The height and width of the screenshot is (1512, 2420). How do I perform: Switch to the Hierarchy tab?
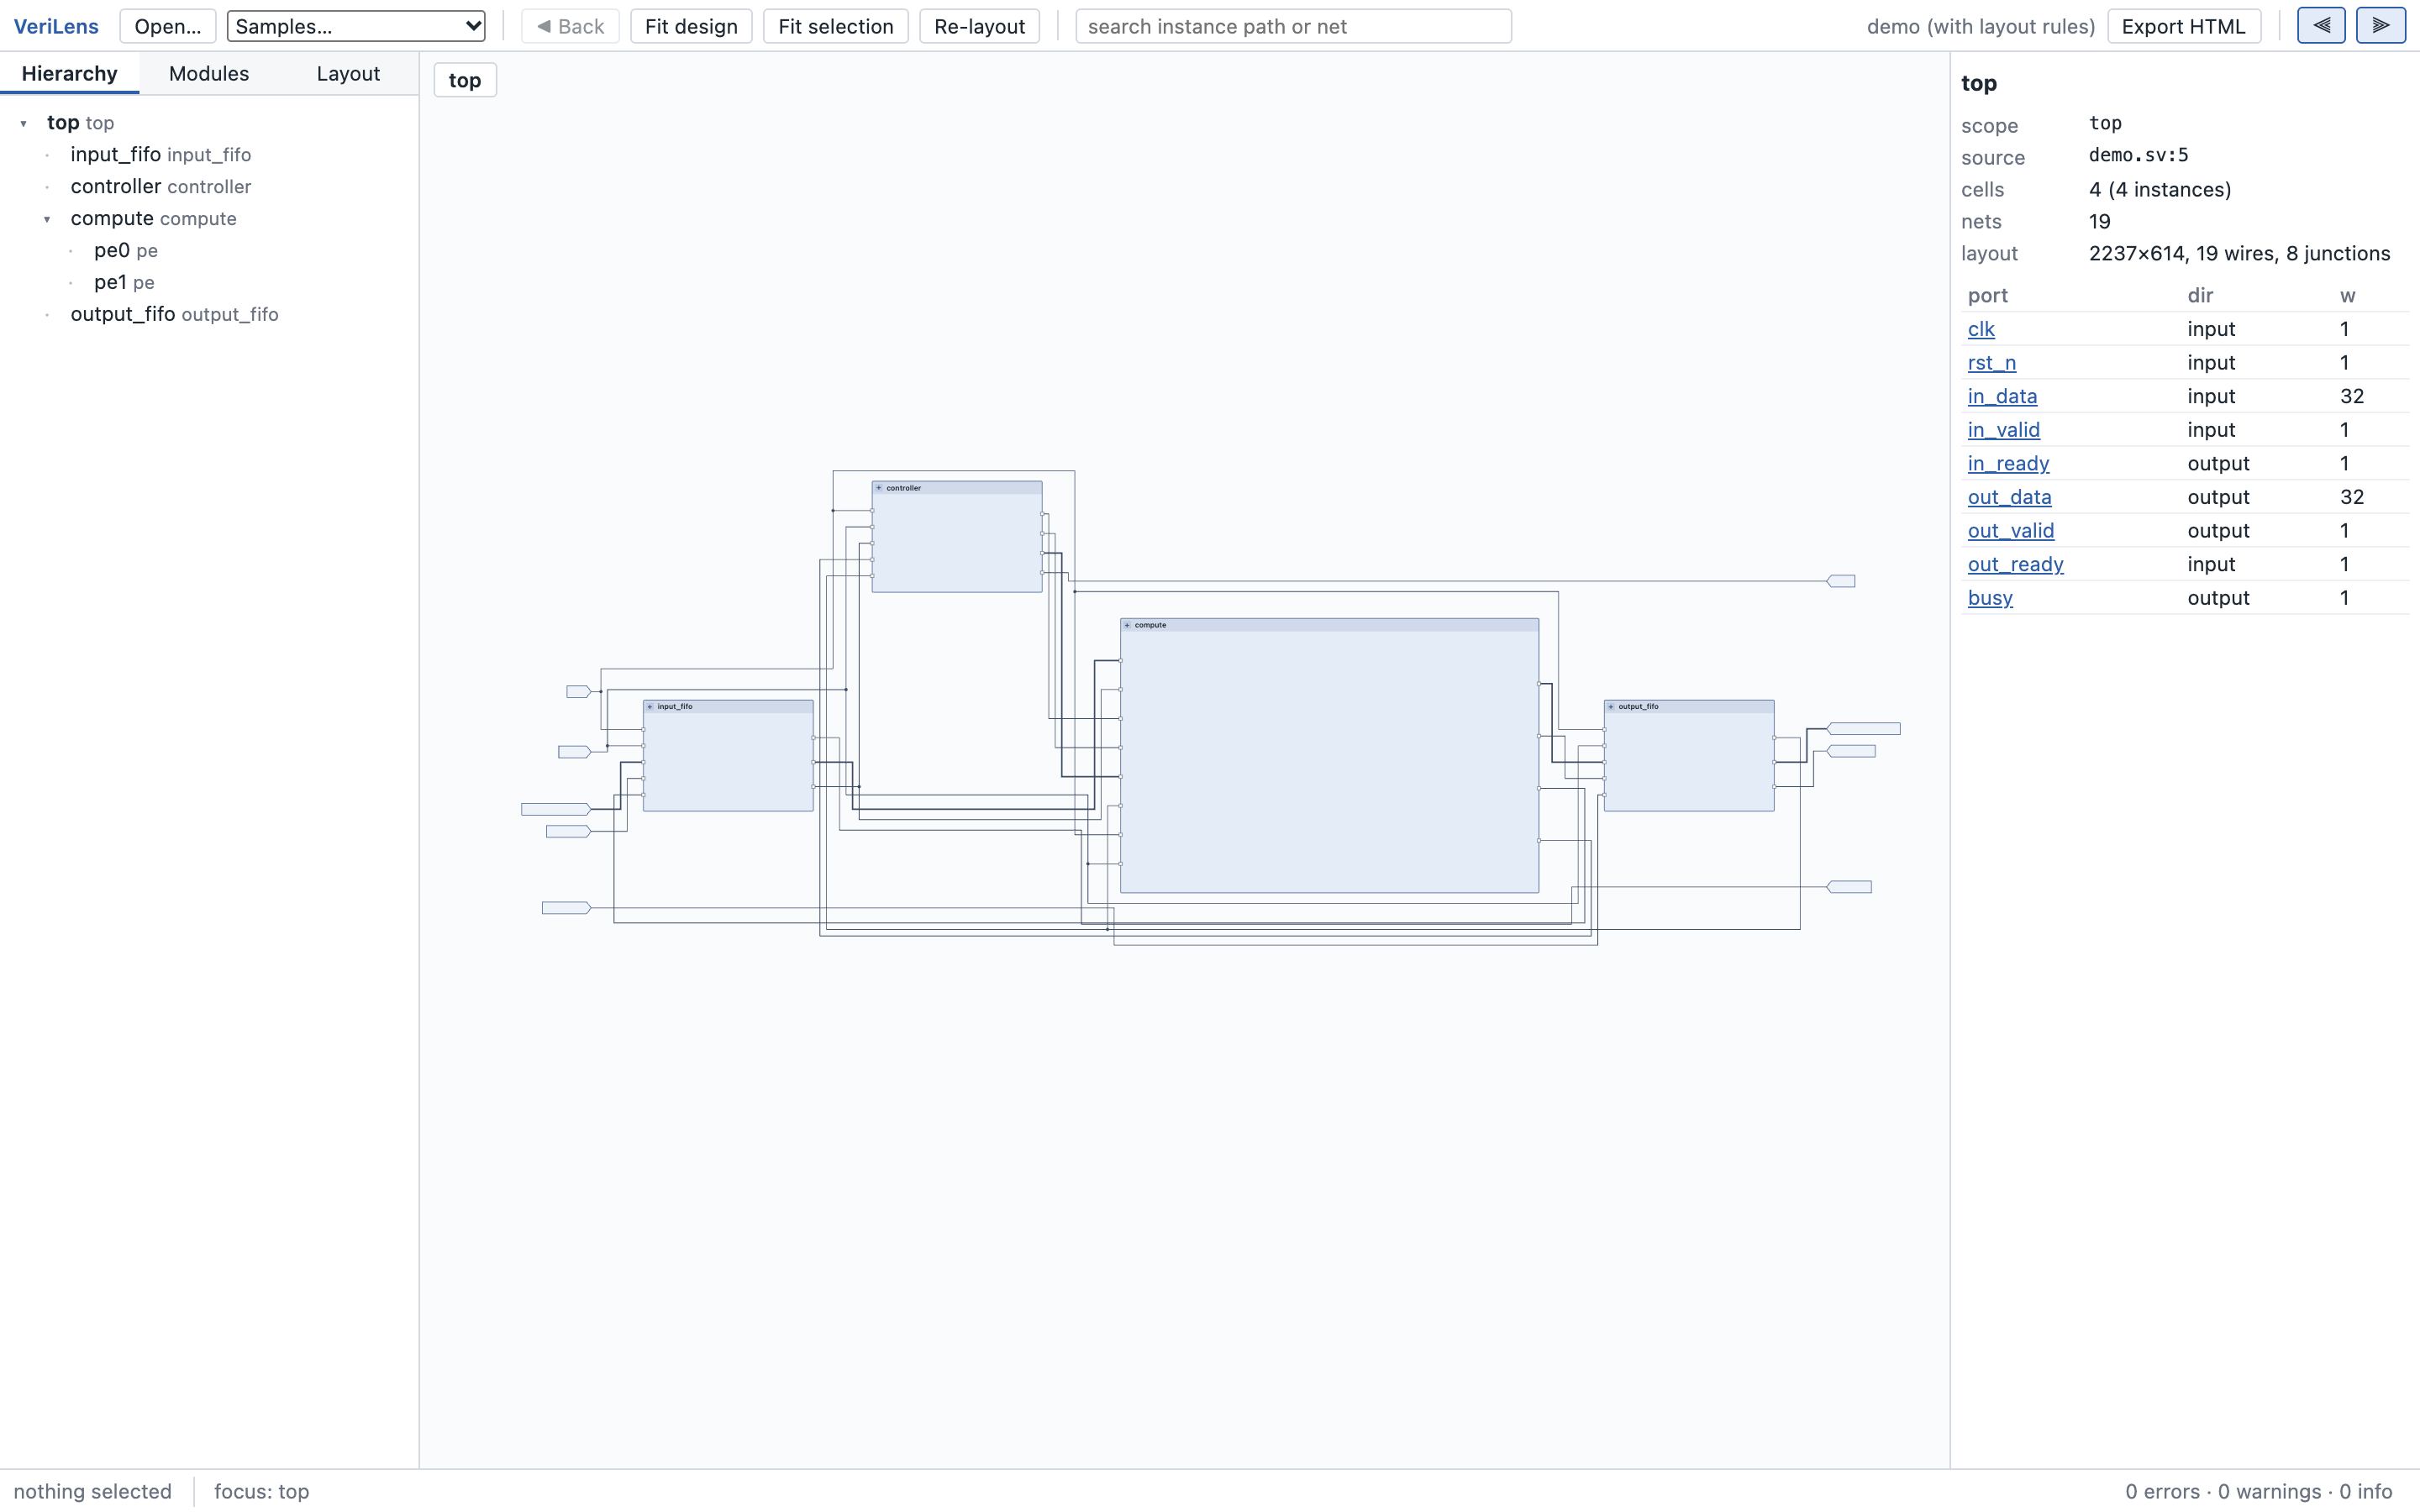point(69,74)
